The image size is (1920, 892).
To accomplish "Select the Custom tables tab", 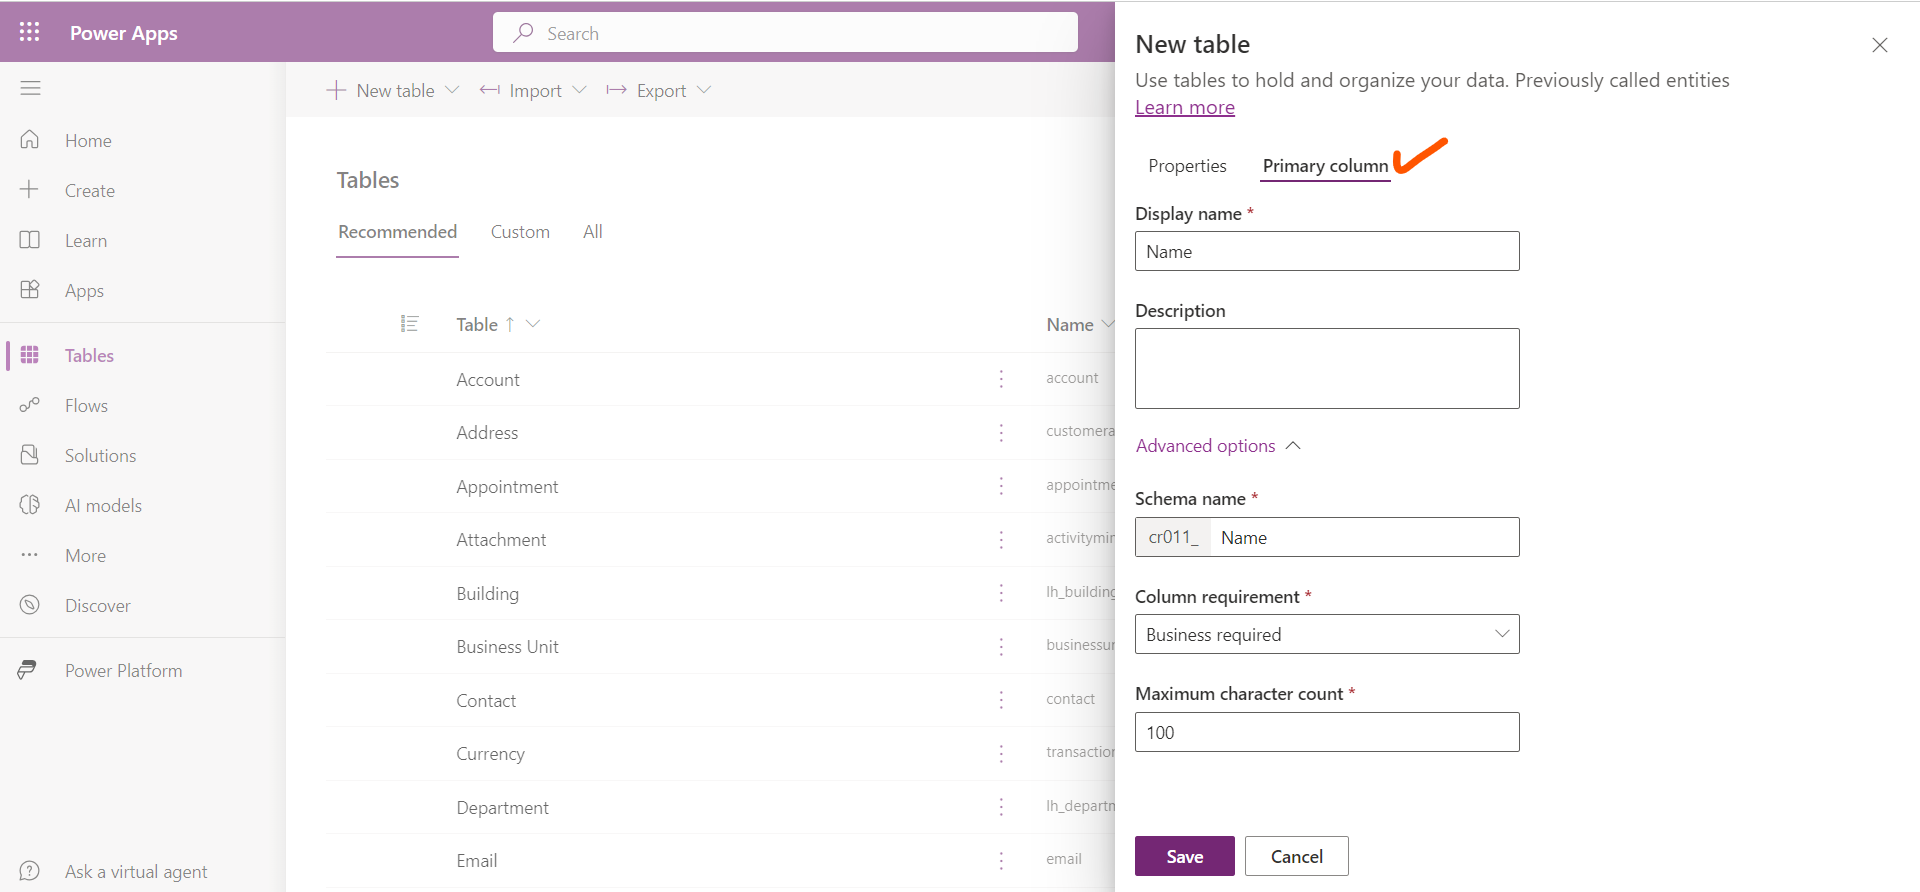I will tap(520, 232).
